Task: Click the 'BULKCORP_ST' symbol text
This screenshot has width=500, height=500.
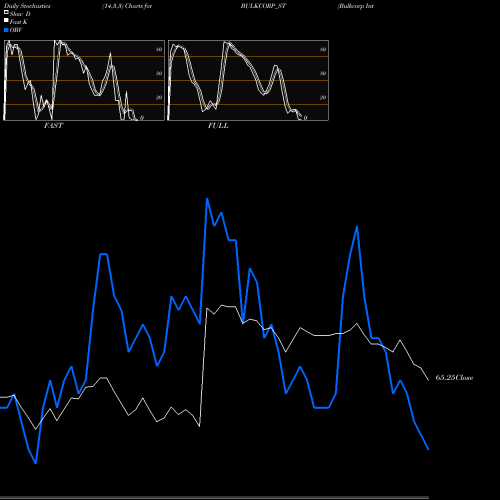Action: pos(263,6)
